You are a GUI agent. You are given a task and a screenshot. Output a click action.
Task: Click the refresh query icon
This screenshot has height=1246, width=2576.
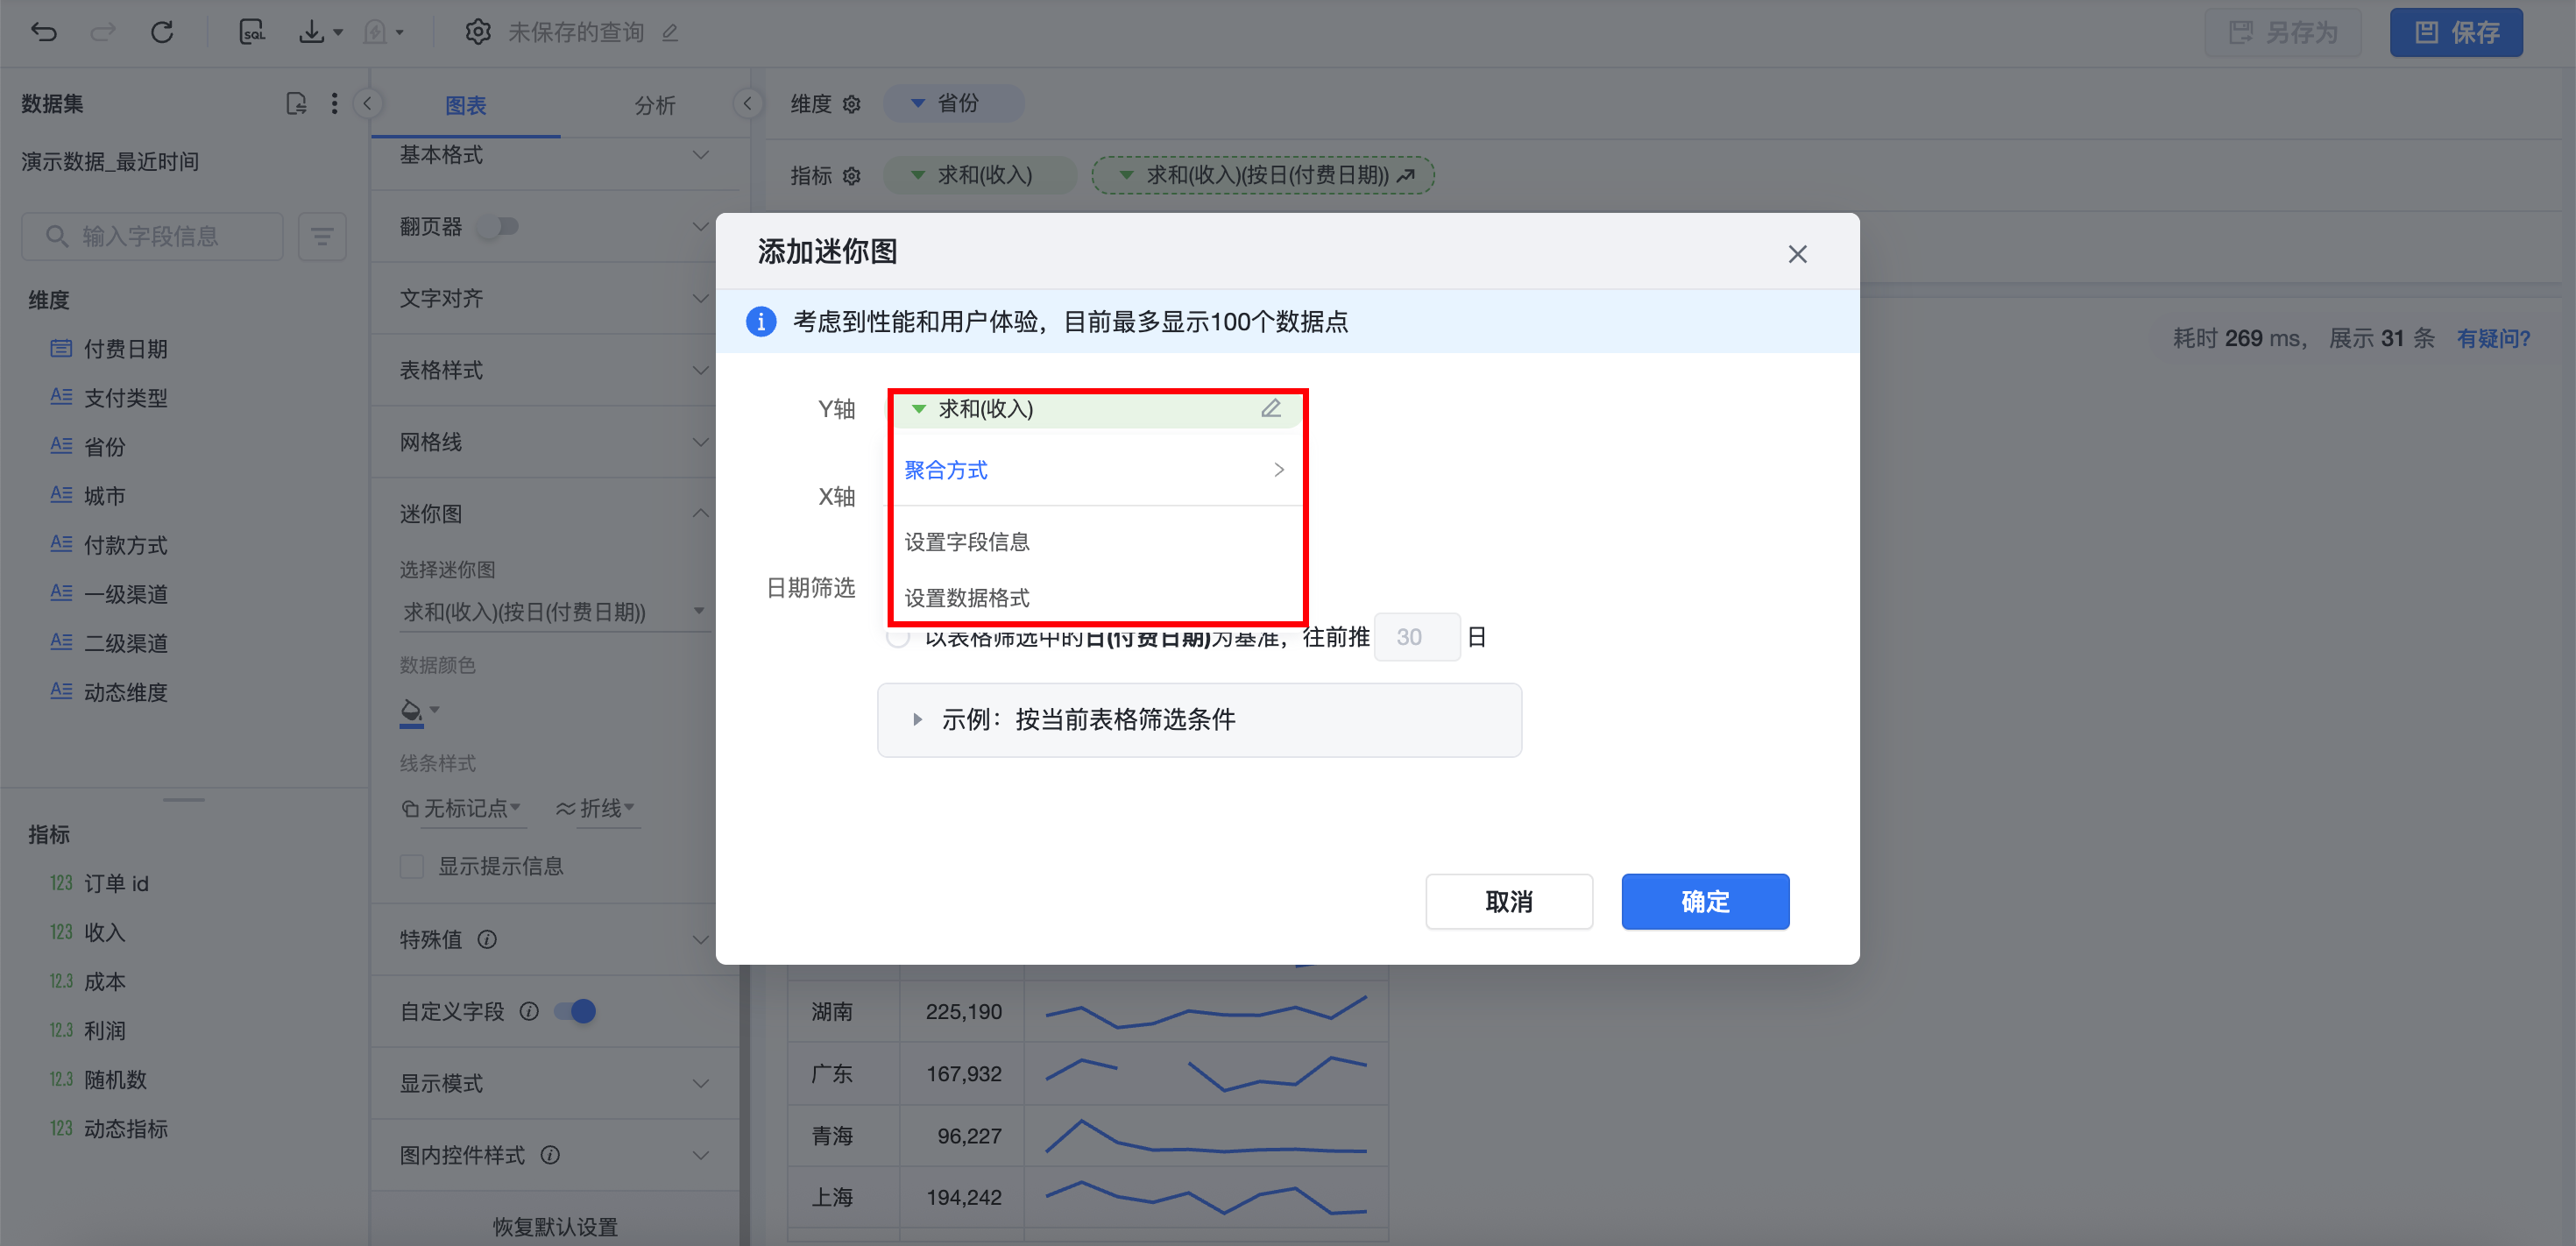pos(162,32)
